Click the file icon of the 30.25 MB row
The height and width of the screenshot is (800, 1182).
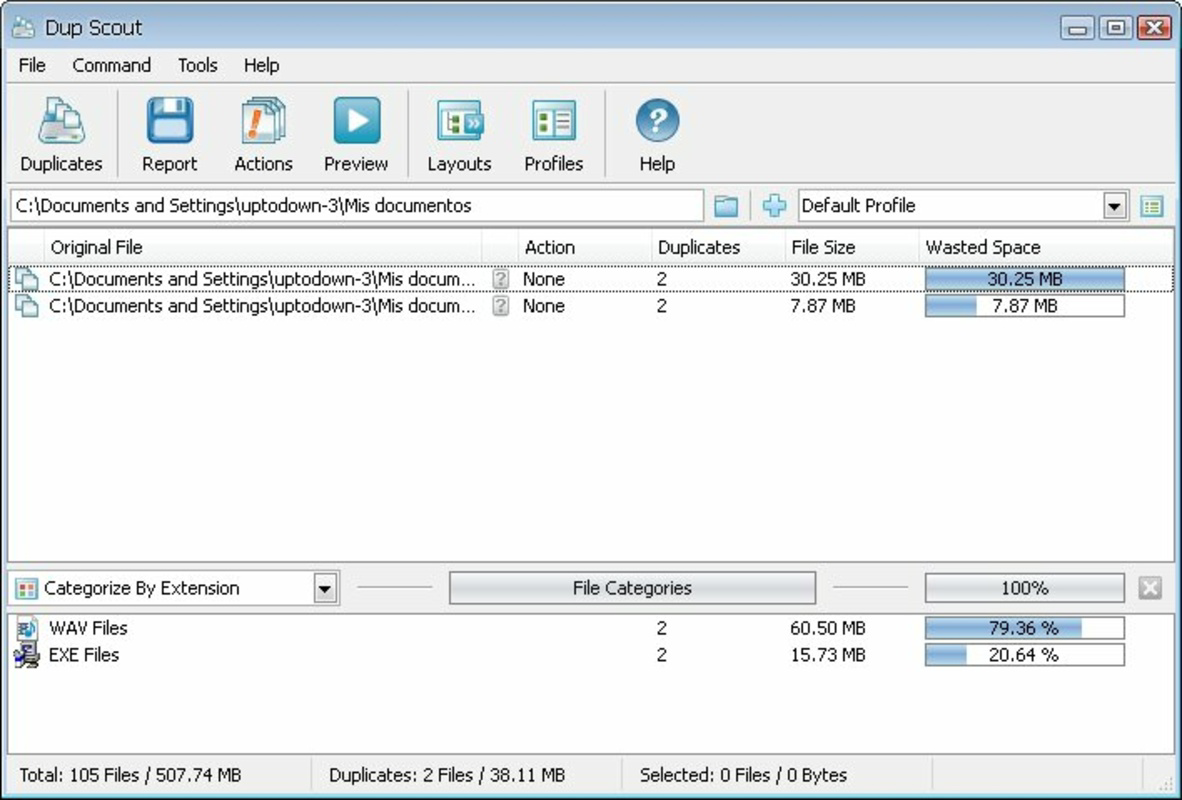pyautogui.click(x=26, y=279)
